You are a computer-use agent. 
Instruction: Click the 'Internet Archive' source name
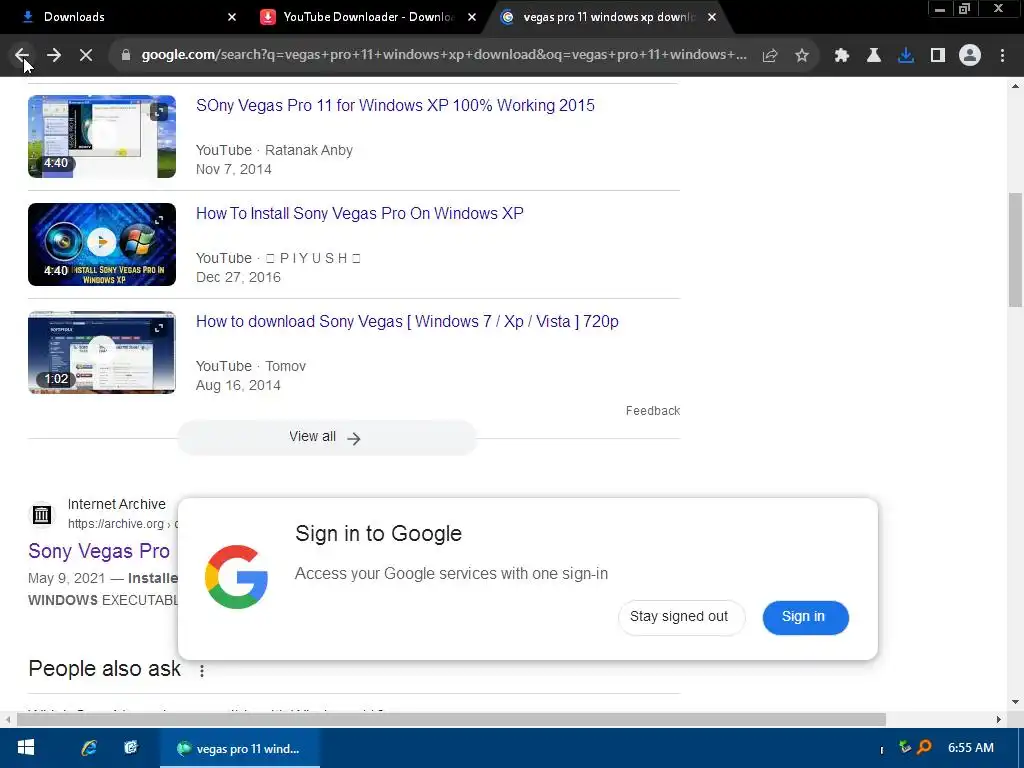tap(116, 504)
